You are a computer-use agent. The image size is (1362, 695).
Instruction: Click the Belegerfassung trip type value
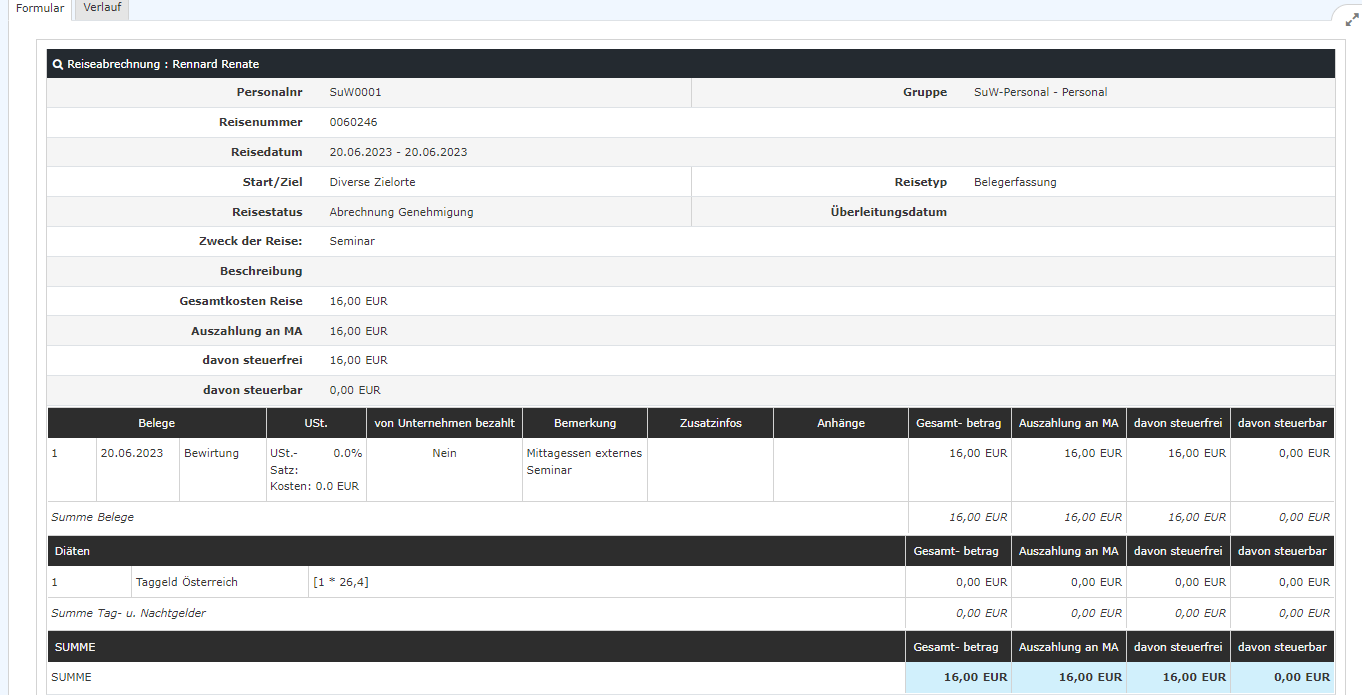pyautogui.click(x=1014, y=182)
